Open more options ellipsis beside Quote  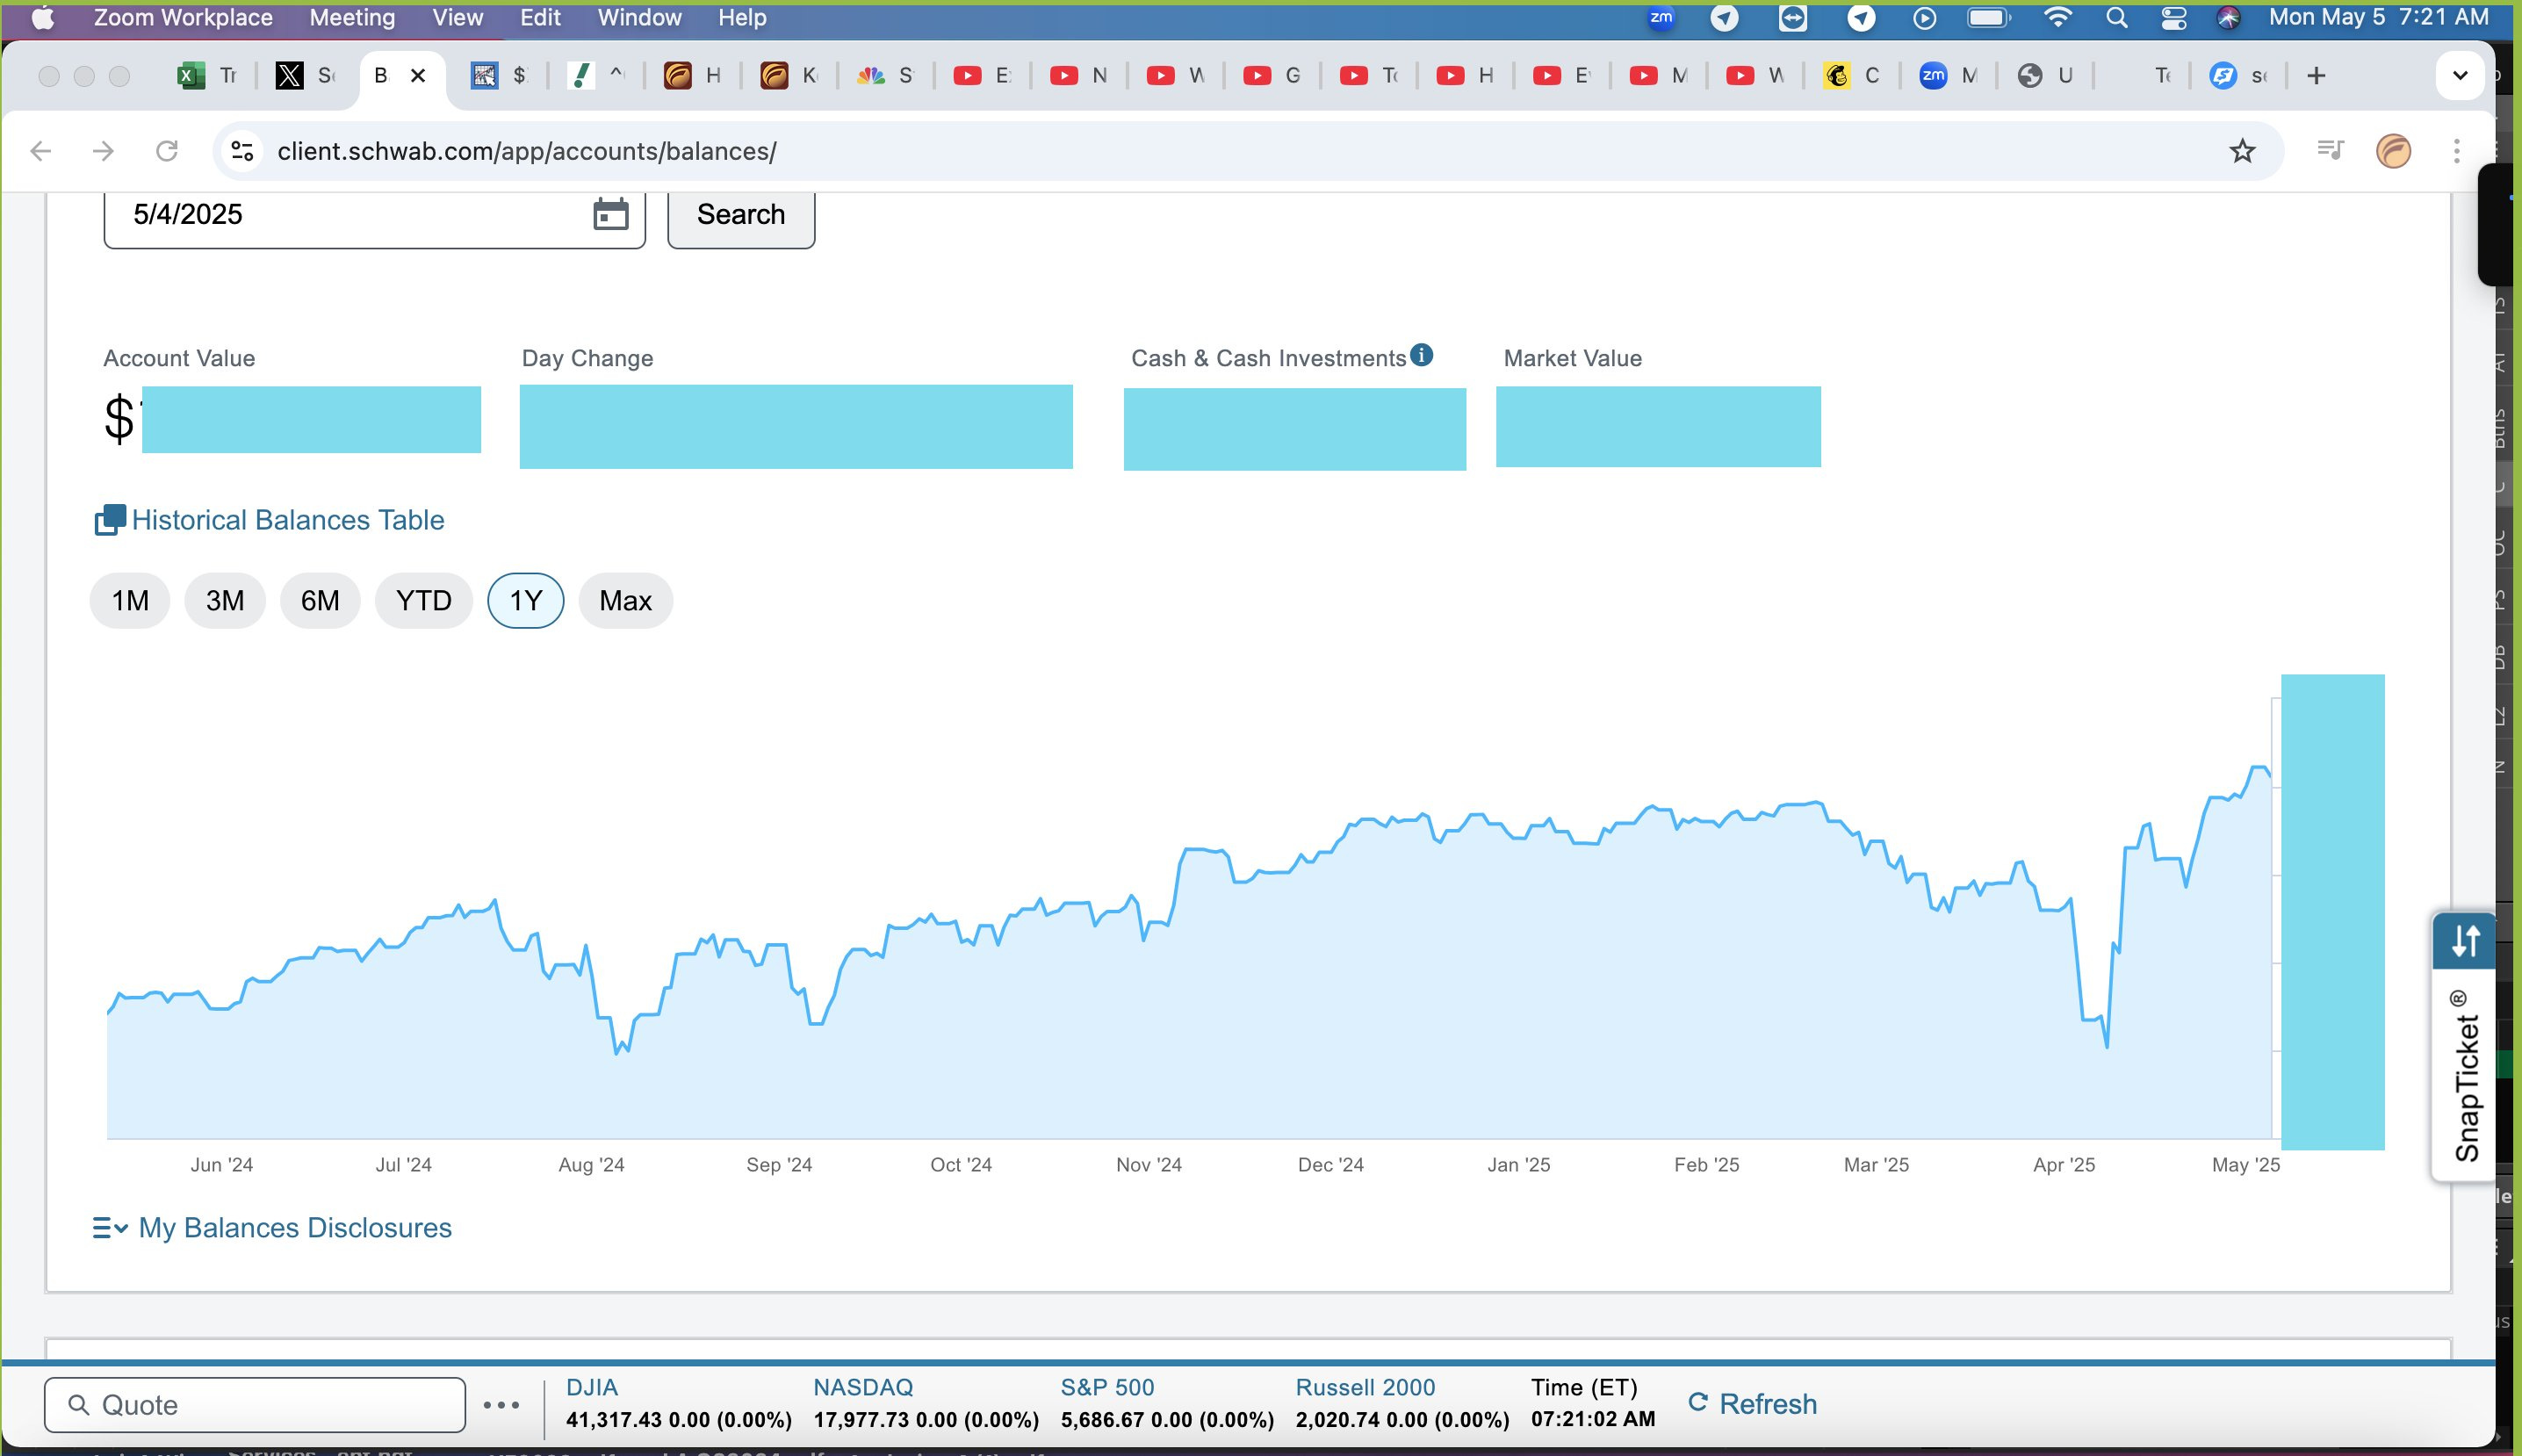point(501,1405)
